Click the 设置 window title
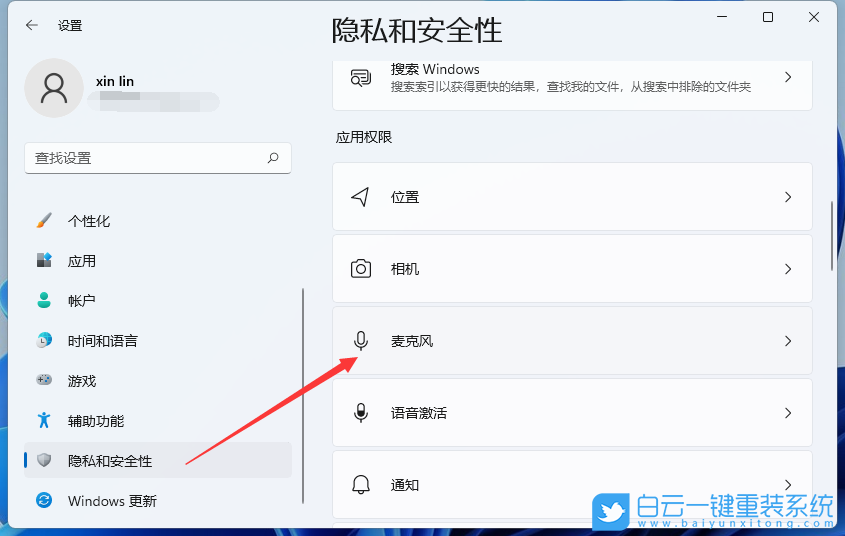 pyautogui.click(x=70, y=25)
